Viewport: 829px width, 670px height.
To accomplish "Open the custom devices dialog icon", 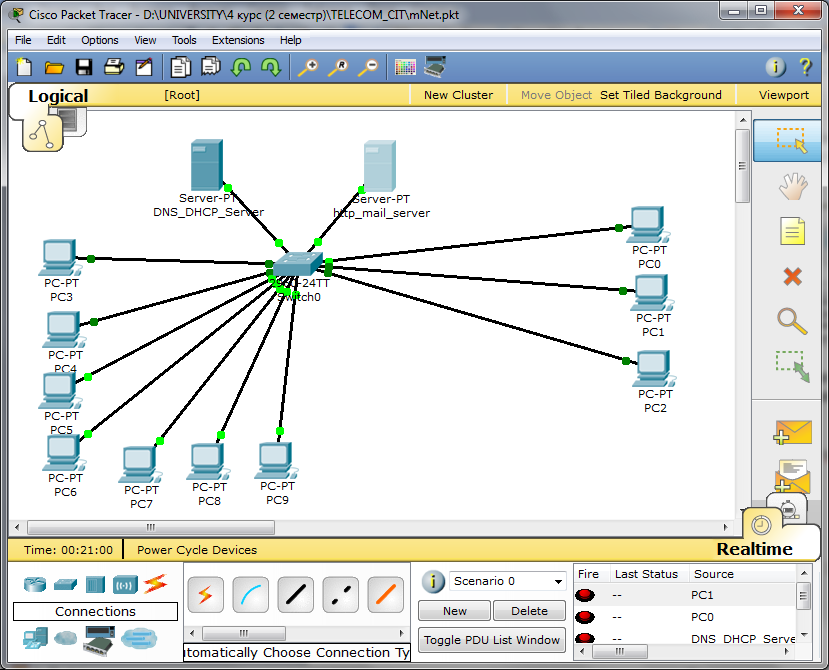I will point(435,67).
